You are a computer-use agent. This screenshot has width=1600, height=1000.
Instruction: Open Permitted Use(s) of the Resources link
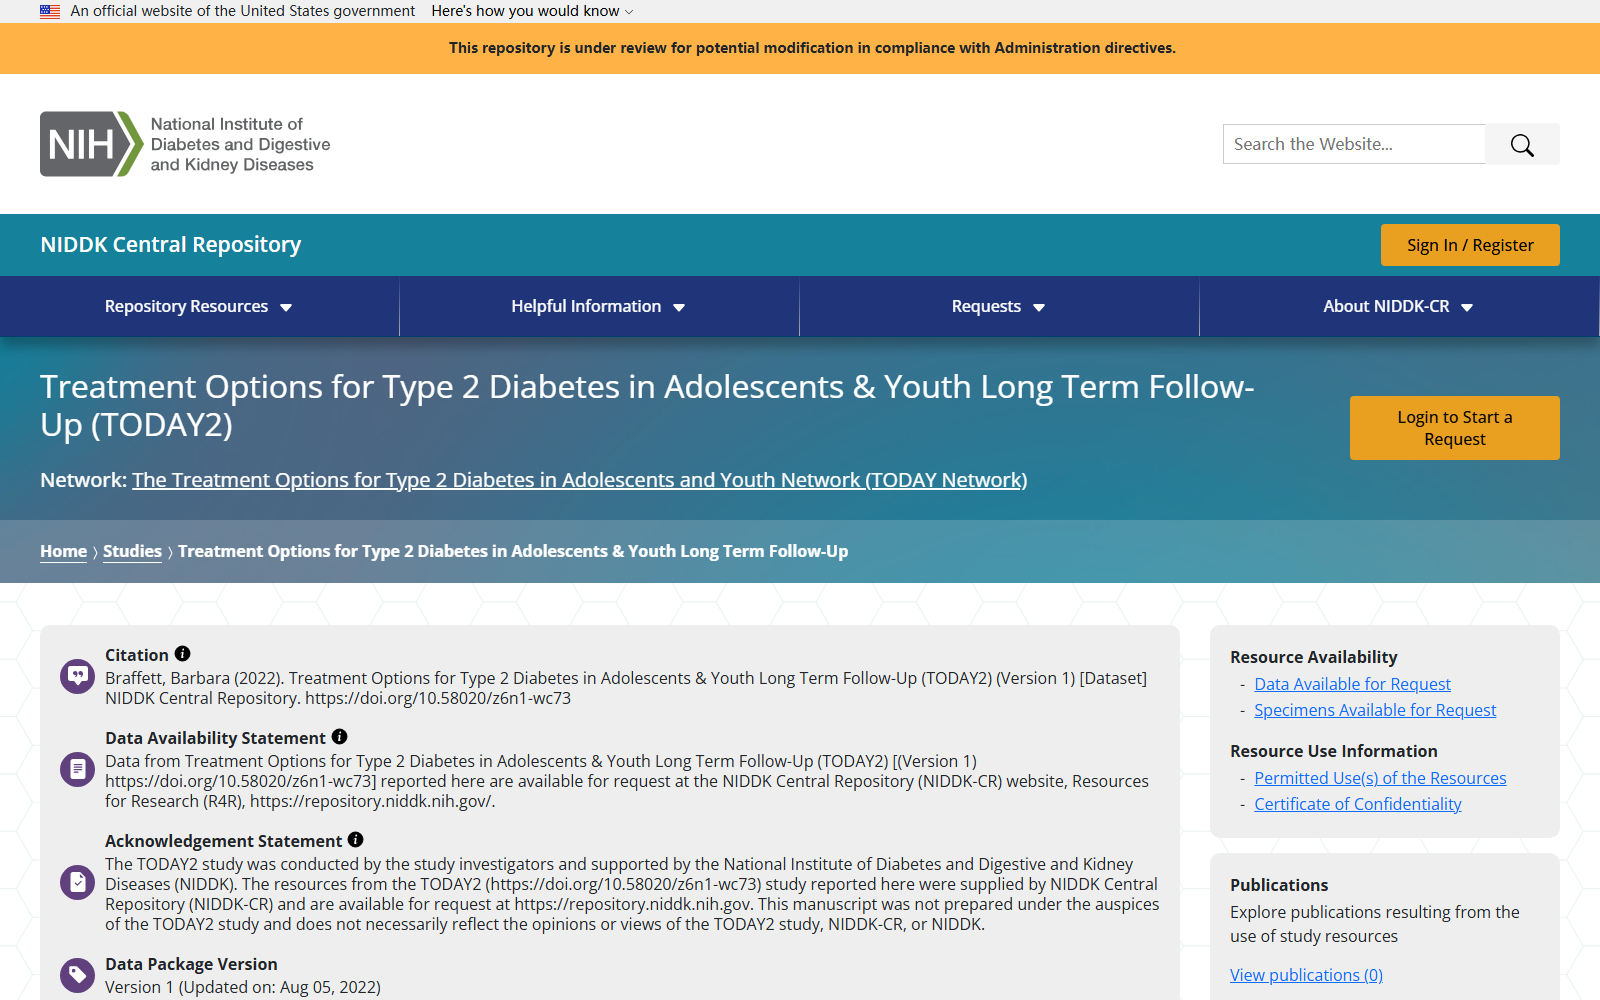coord(1380,778)
